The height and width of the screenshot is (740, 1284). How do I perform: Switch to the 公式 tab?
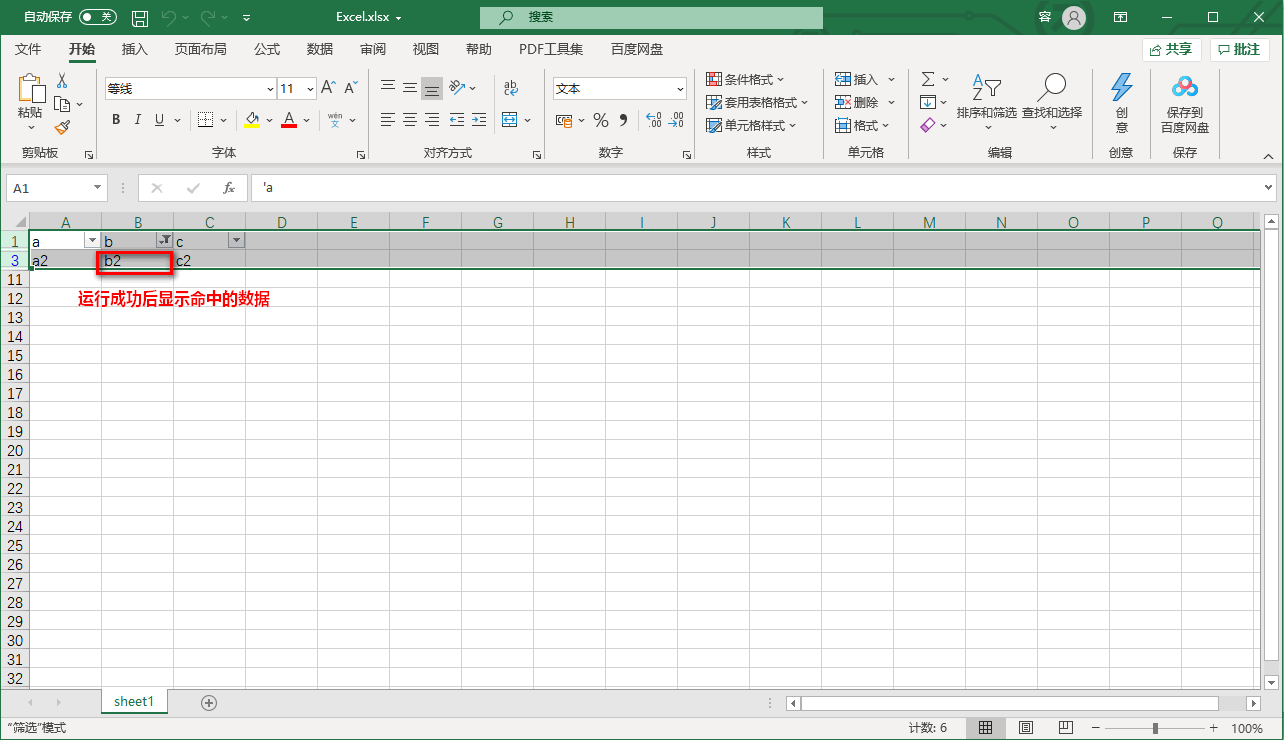click(x=267, y=49)
